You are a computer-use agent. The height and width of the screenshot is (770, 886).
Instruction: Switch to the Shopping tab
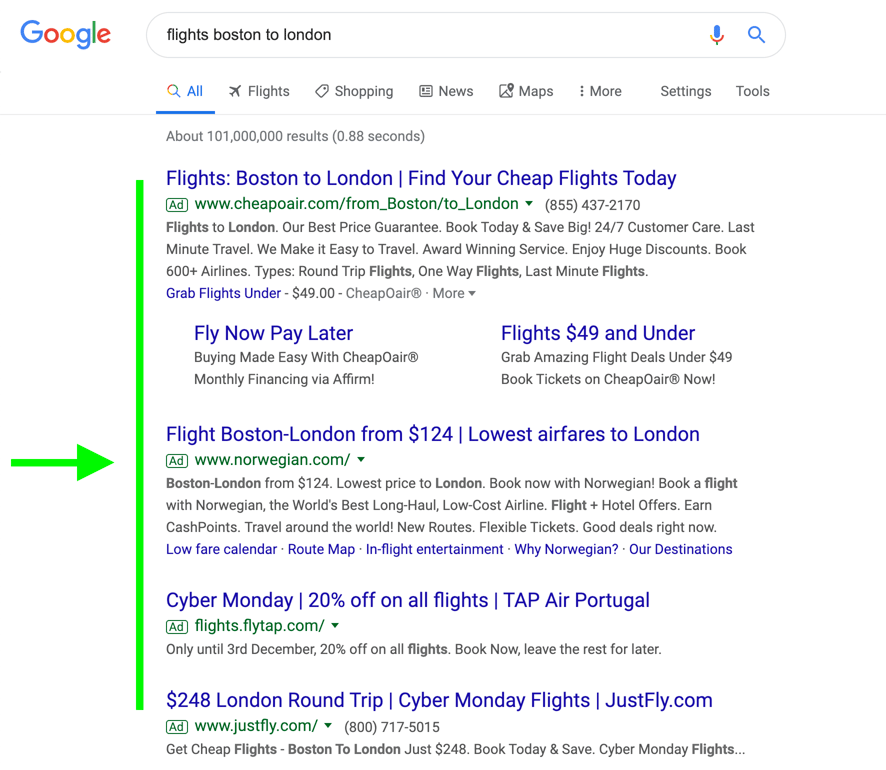(x=354, y=91)
